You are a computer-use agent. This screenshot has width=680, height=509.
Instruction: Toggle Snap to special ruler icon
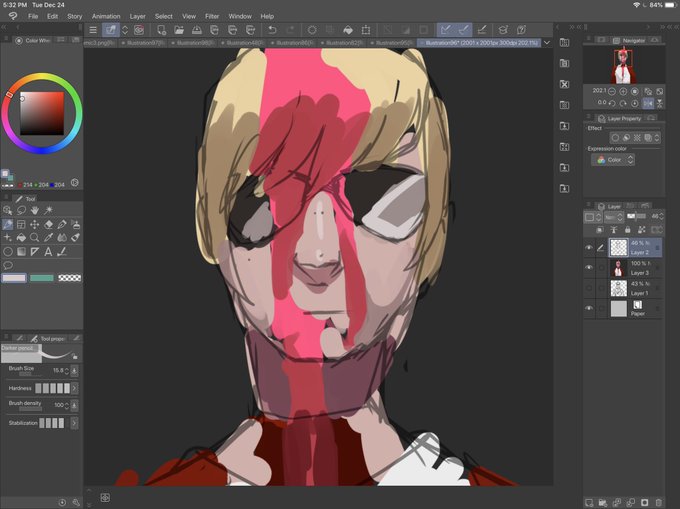464,30
